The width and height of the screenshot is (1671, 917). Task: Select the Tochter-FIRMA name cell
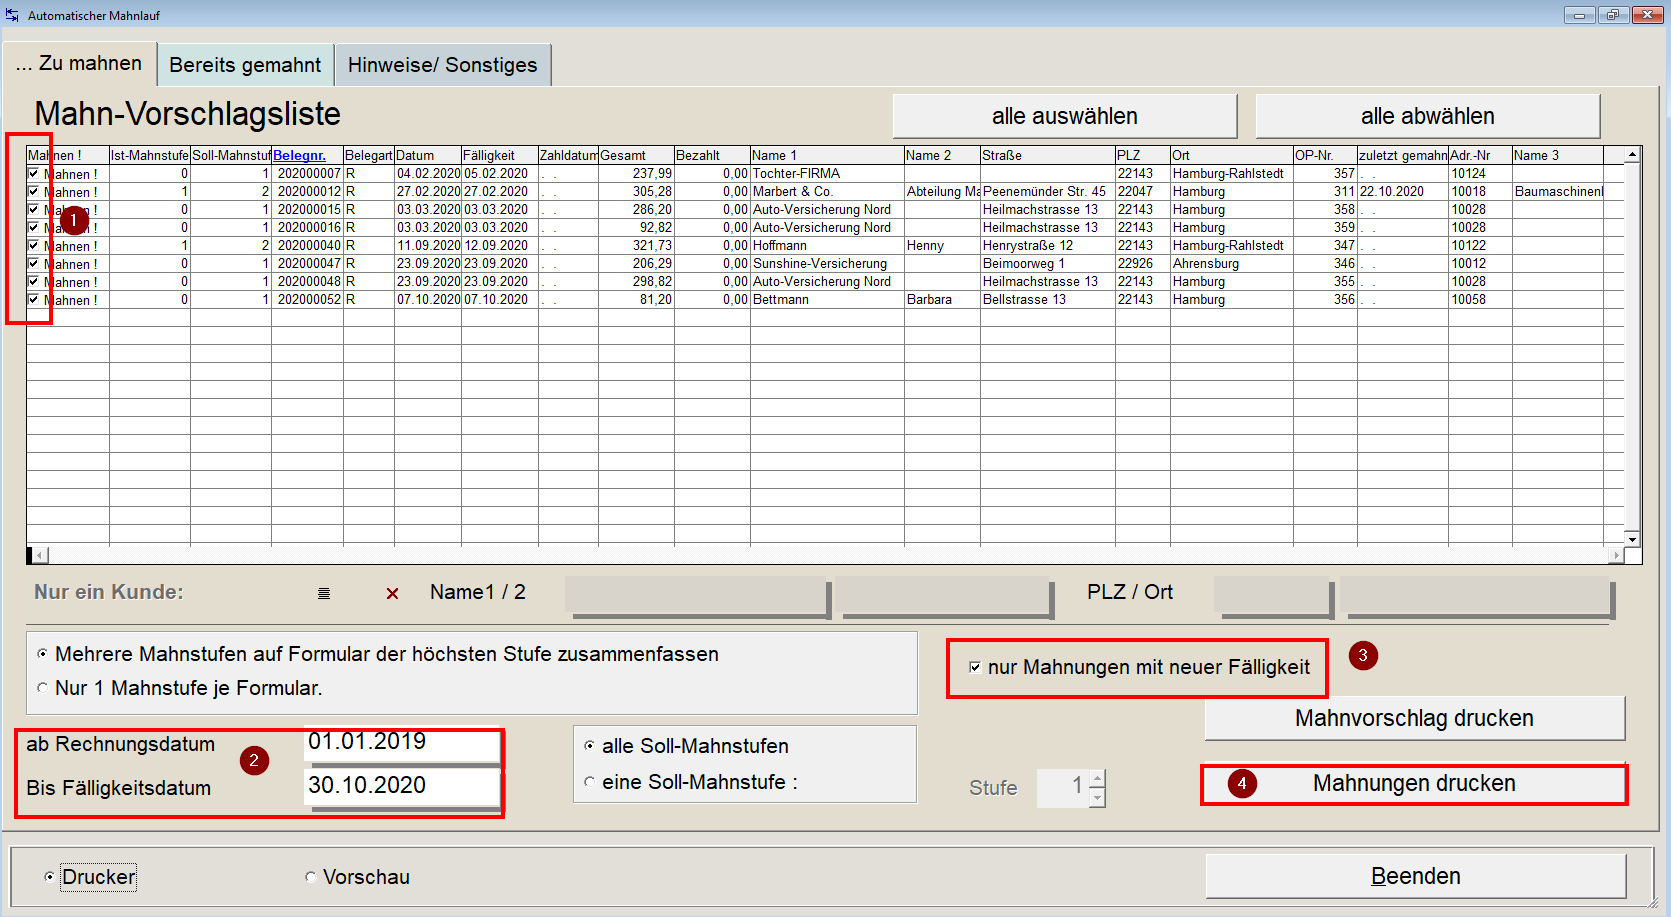[x=827, y=174]
